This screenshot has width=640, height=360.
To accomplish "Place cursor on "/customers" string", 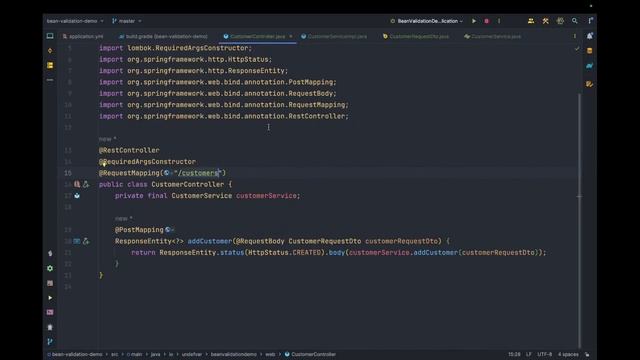I will pos(198,173).
